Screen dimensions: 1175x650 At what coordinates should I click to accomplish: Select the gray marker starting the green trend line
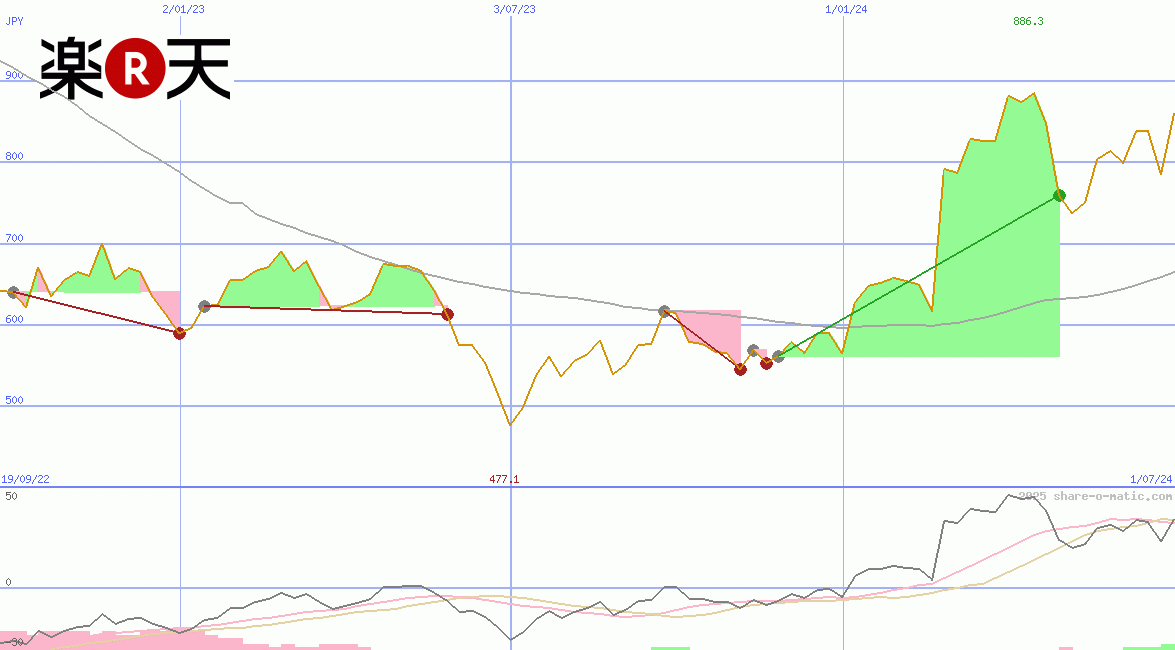(778, 357)
